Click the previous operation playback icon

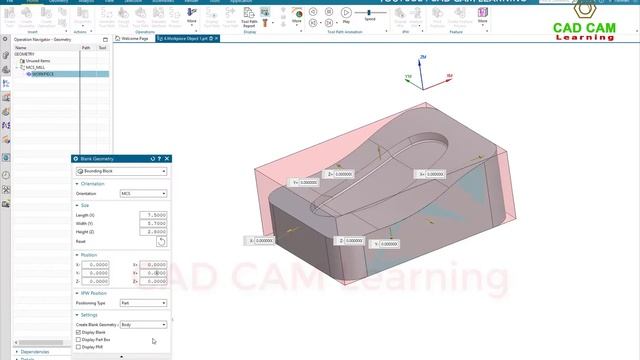[x=313, y=23]
